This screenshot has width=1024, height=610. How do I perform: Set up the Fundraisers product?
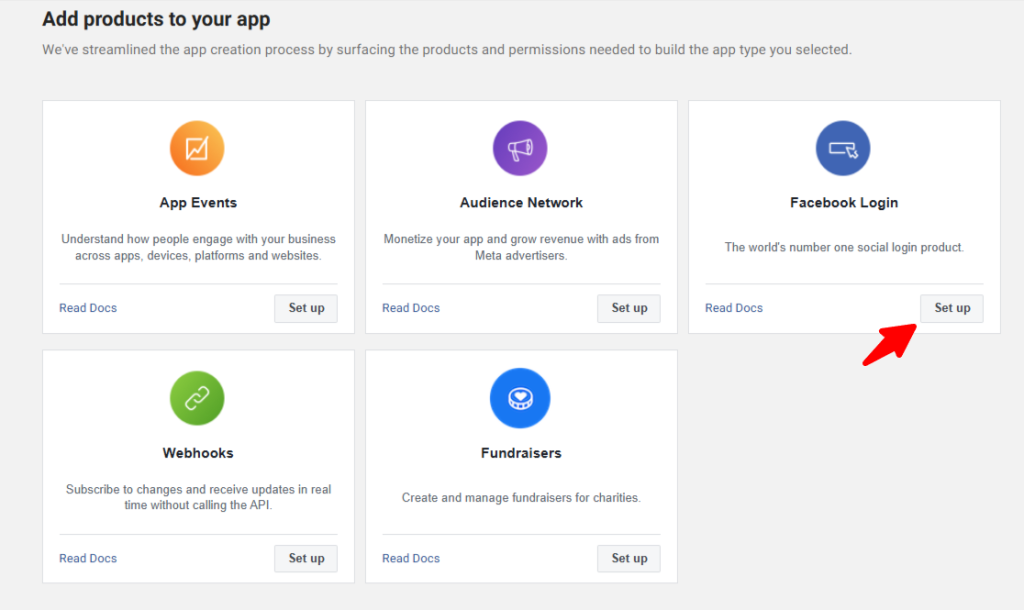tap(629, 558)
